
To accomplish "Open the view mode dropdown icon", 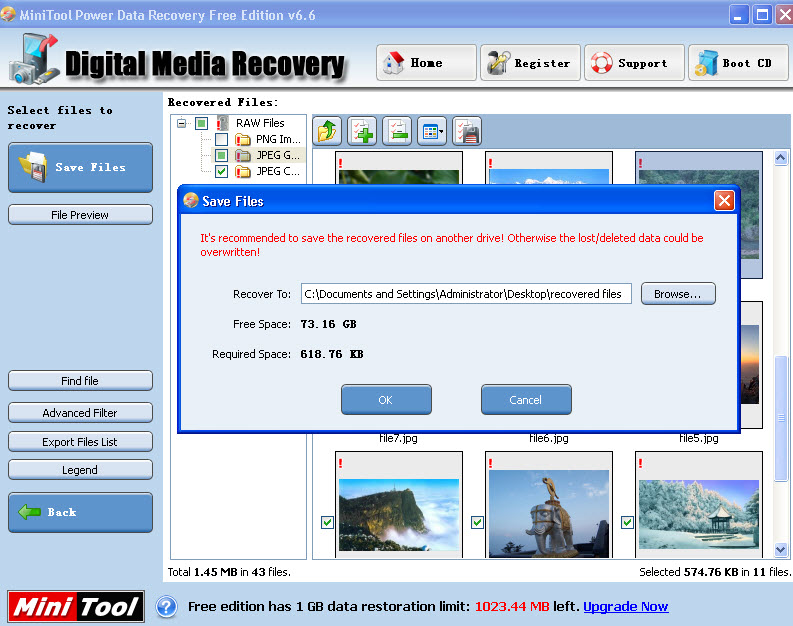I will (432, 131).
